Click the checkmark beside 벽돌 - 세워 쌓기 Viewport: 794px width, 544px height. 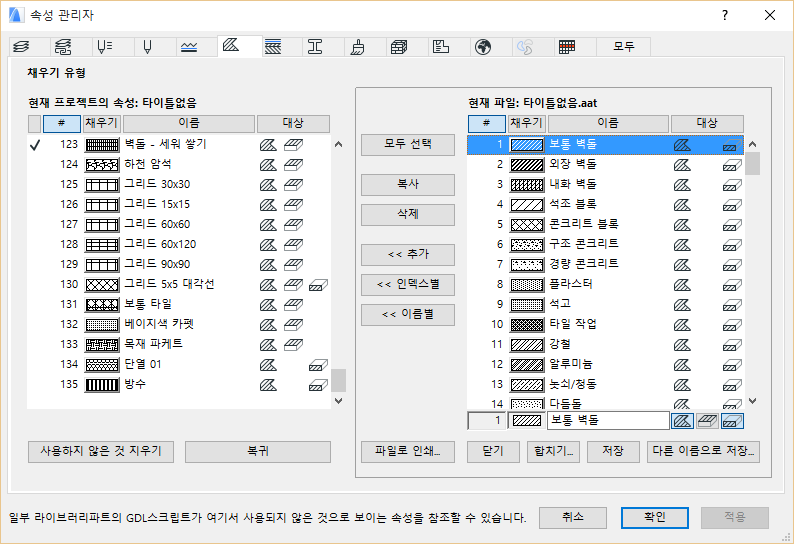(34, 145)
